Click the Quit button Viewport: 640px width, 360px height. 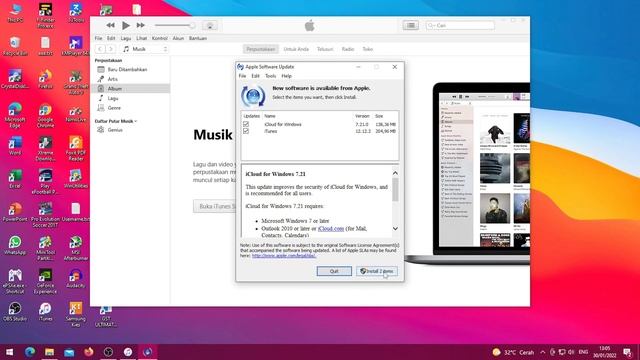pos(334,271)
